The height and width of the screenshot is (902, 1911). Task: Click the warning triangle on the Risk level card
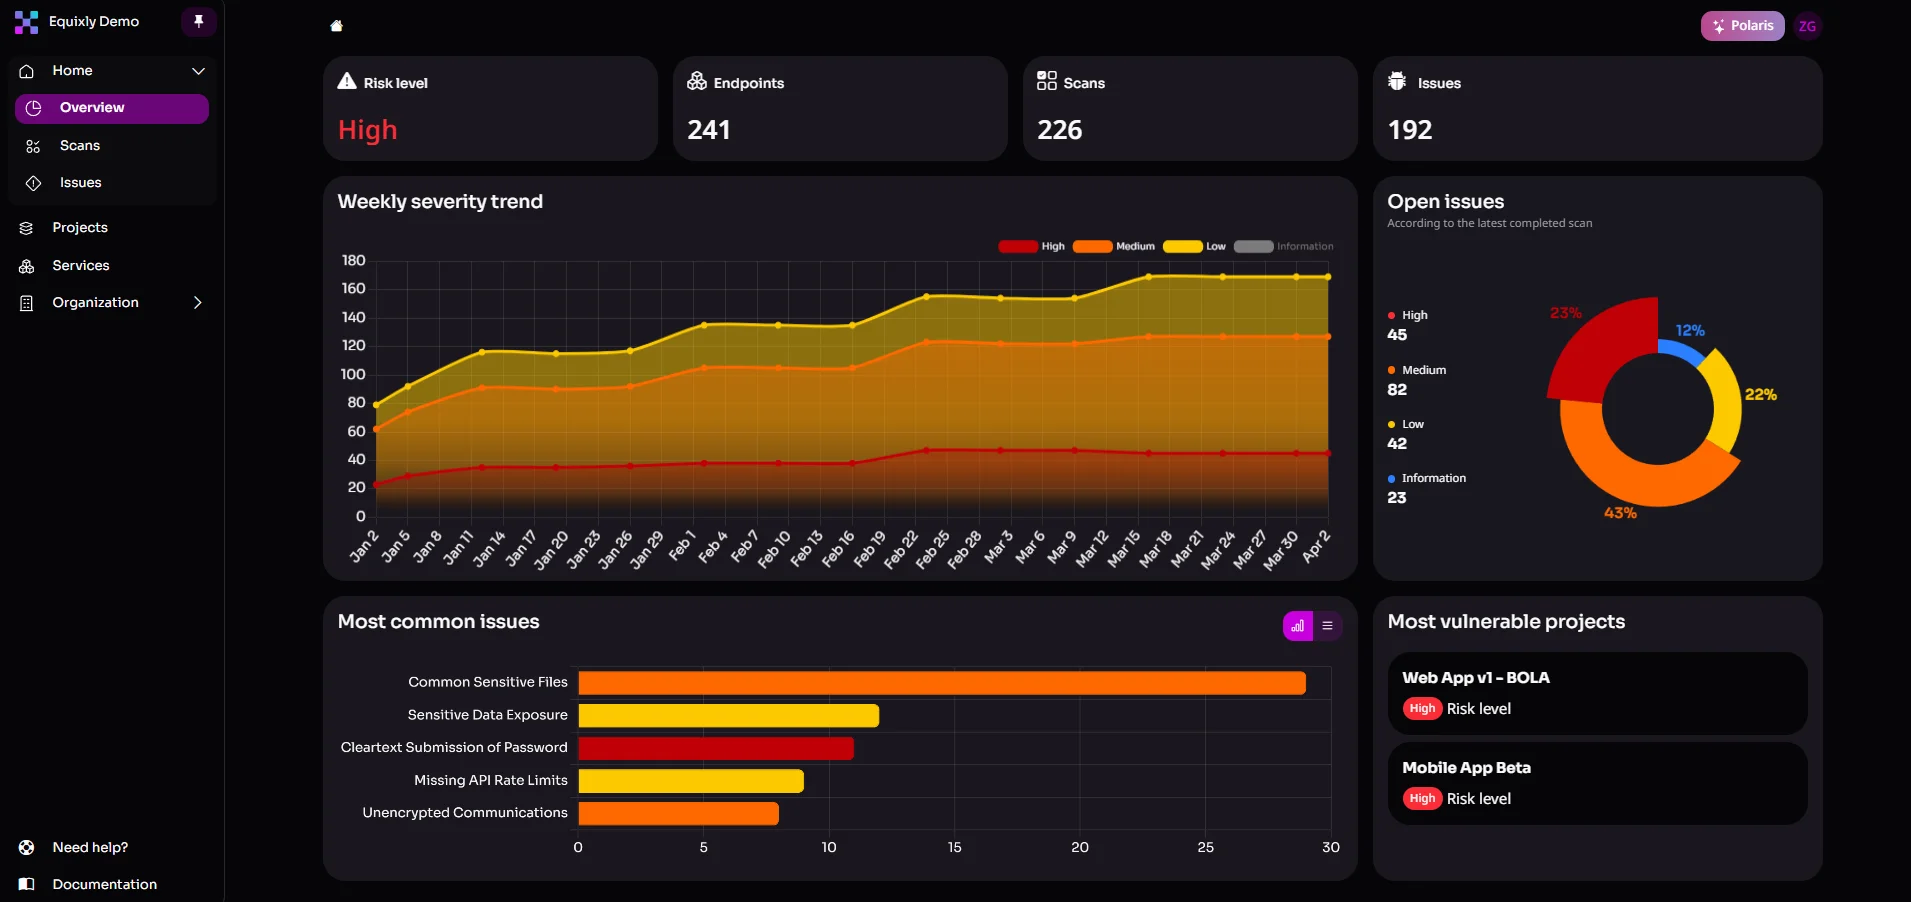click(x=345, y=82)
